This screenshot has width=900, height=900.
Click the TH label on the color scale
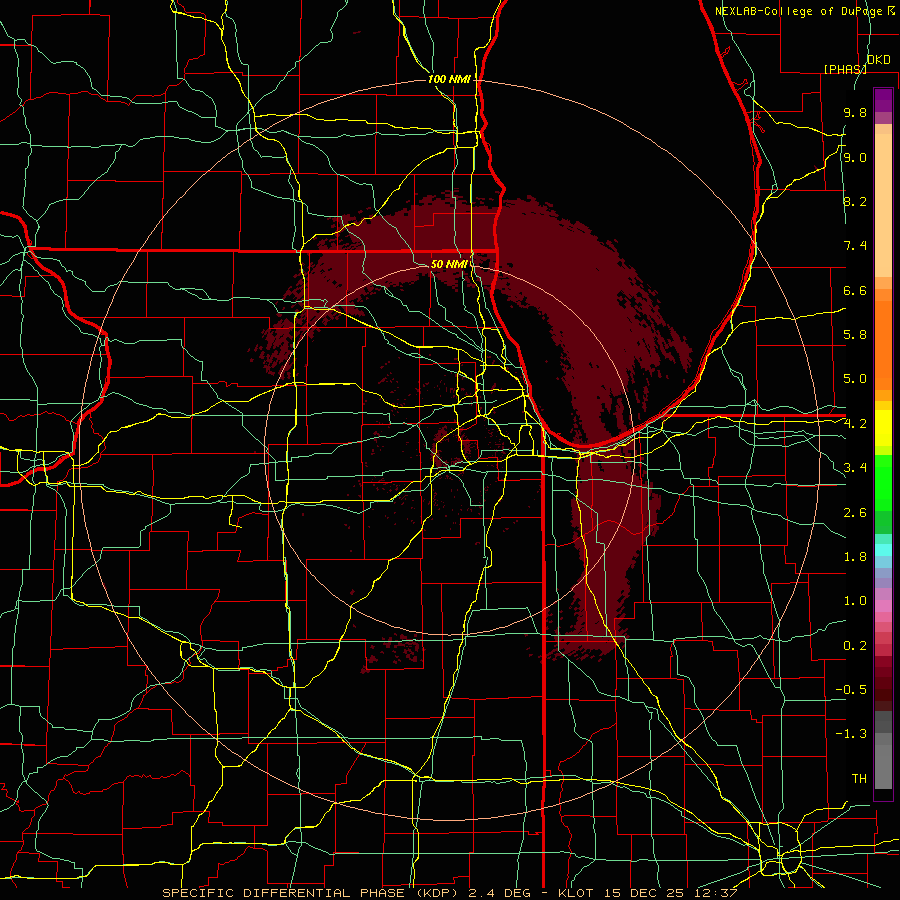[859, 779]
